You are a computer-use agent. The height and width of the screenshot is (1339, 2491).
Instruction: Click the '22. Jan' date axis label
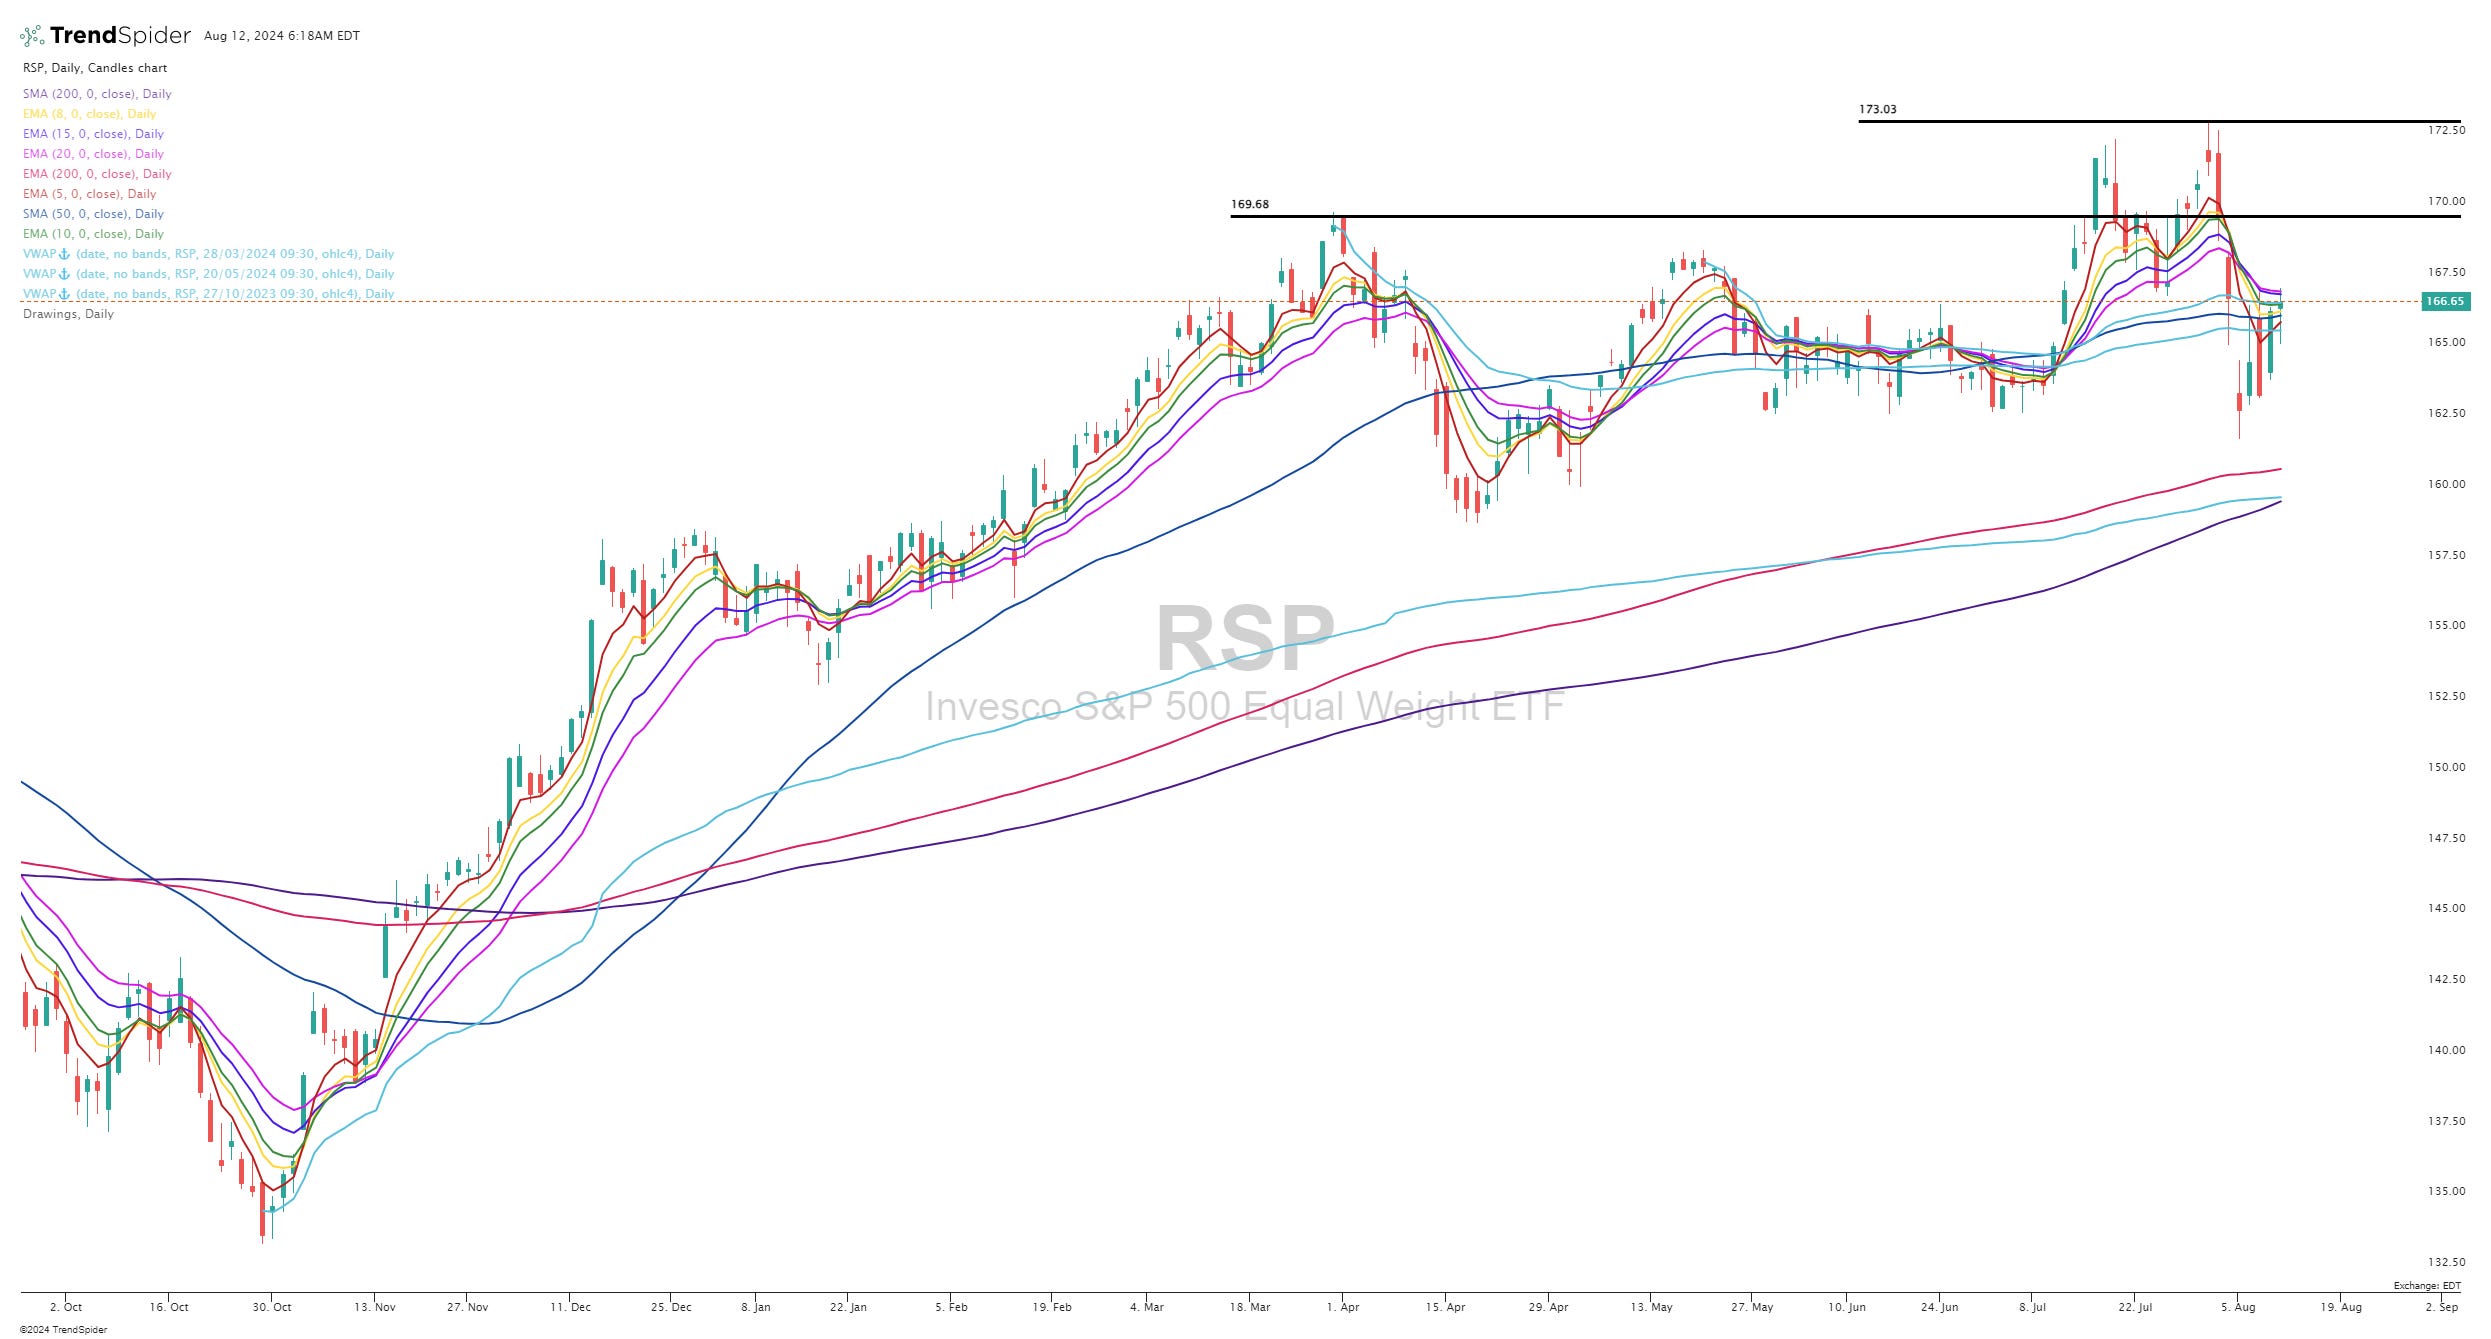[x=848, y=1307]
